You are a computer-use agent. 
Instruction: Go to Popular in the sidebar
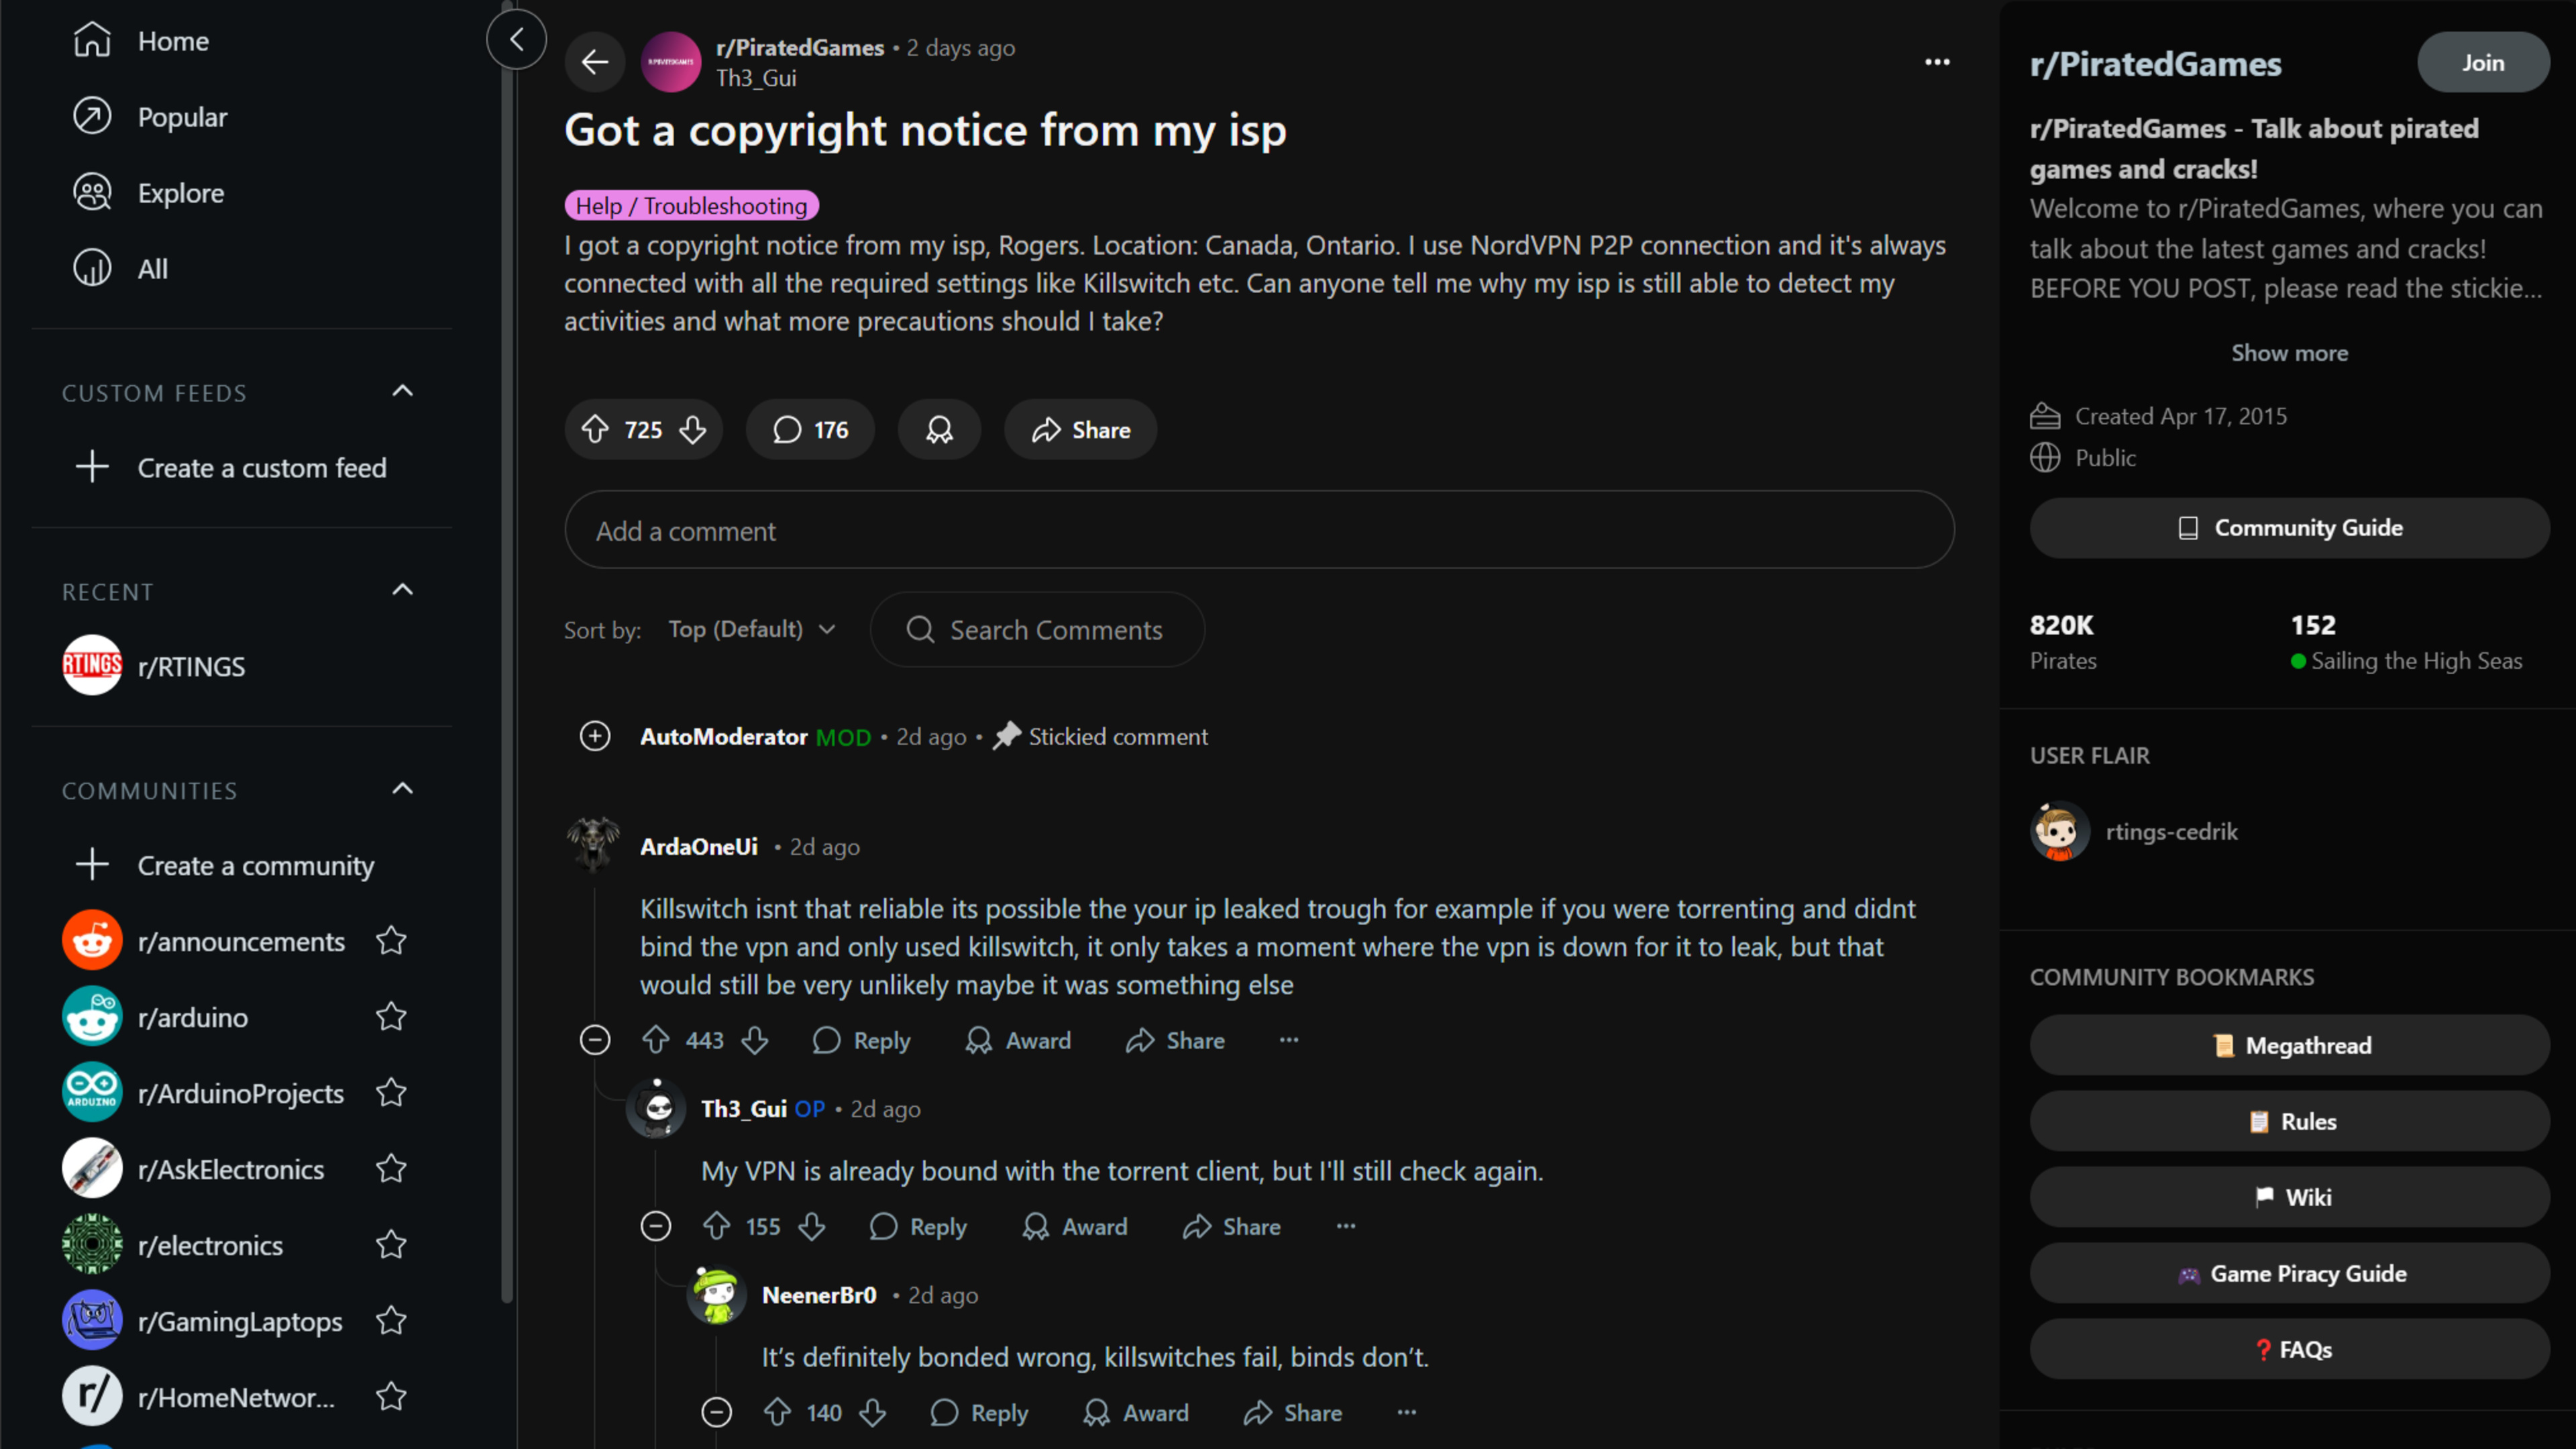(x=182, y=117)
